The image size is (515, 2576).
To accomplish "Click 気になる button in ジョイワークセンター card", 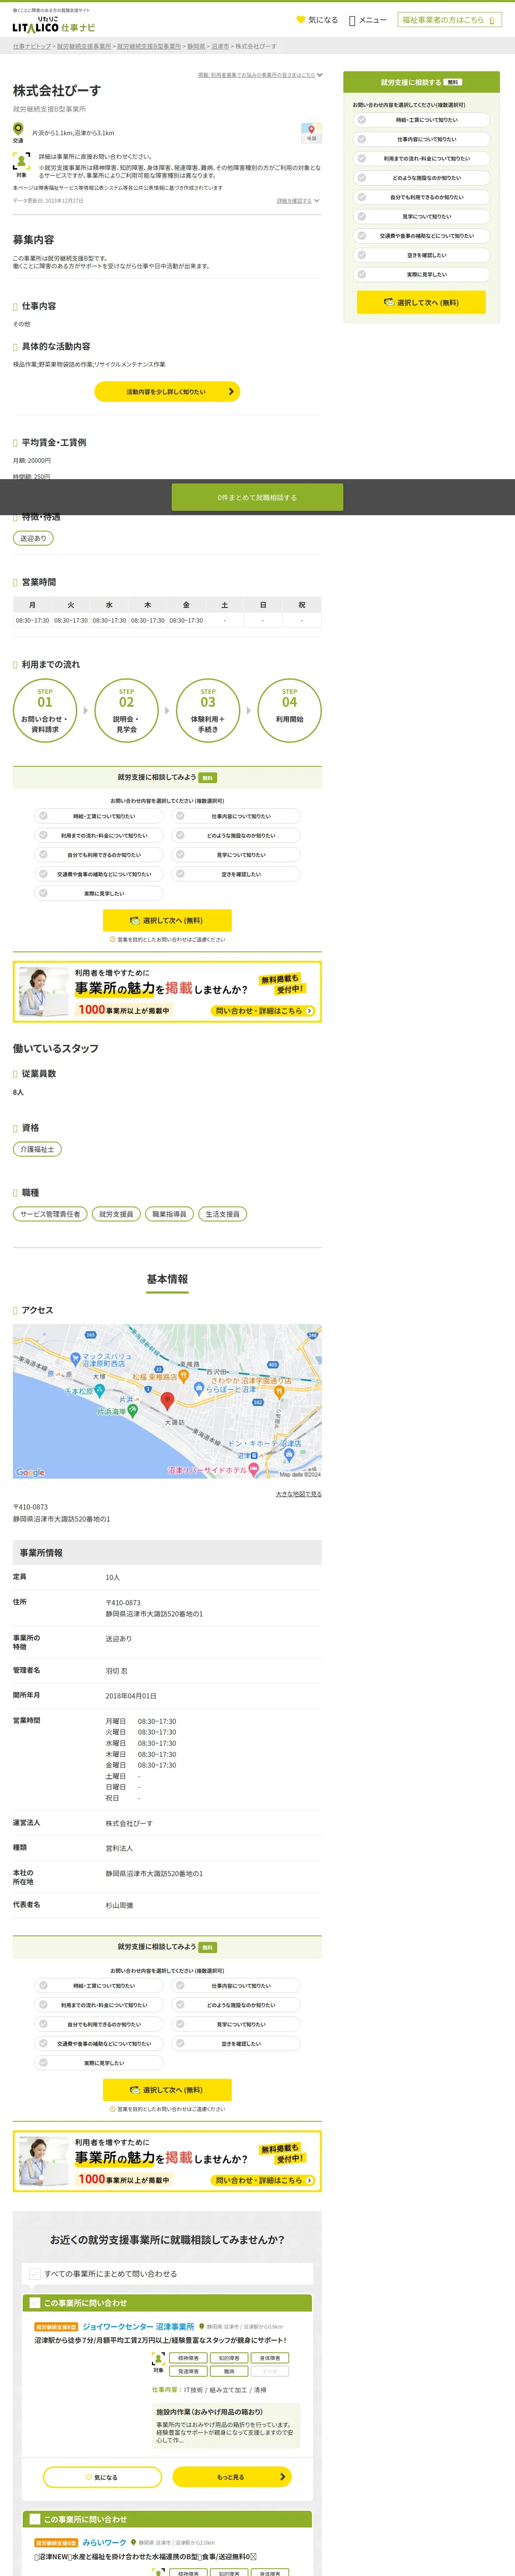I will pyautogui.click(x=103, y=2476).
